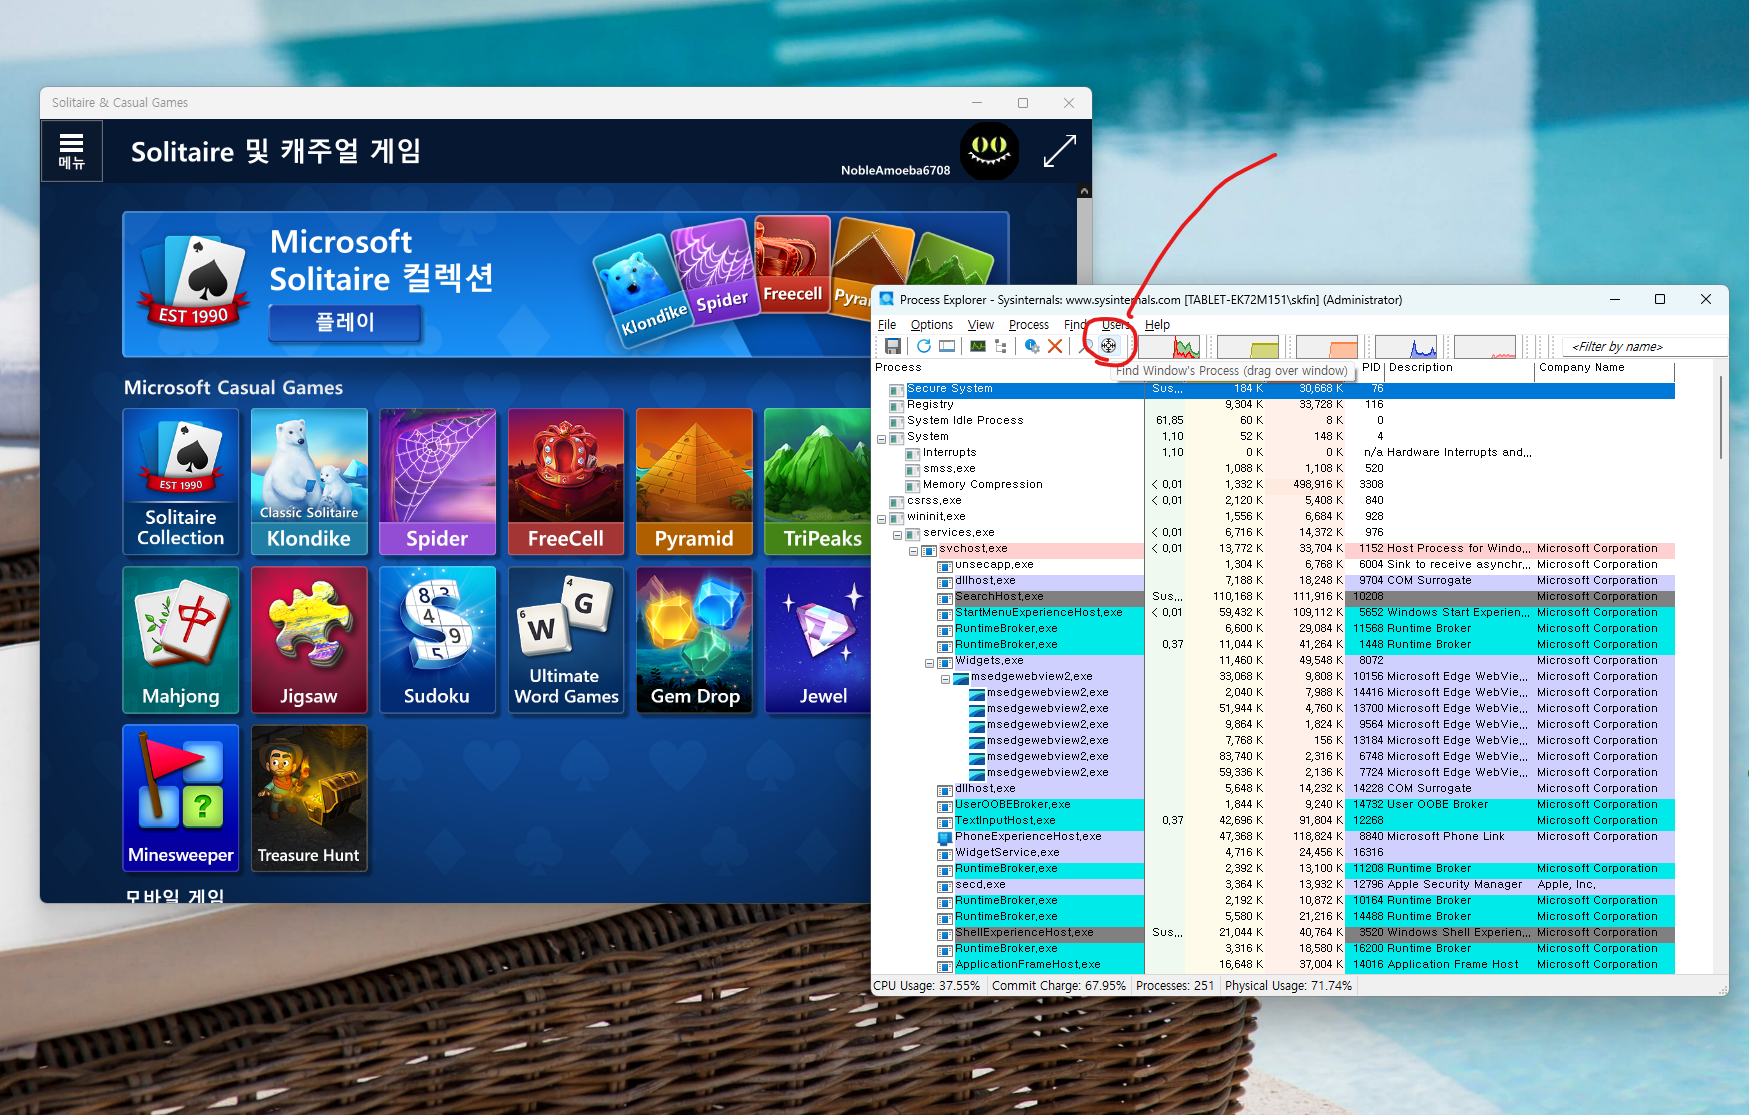Viewport: 1749px width, 1115px height.
Task: Click the Process Explorer vertical scrollbar thumb
Action: (1721, 417)
